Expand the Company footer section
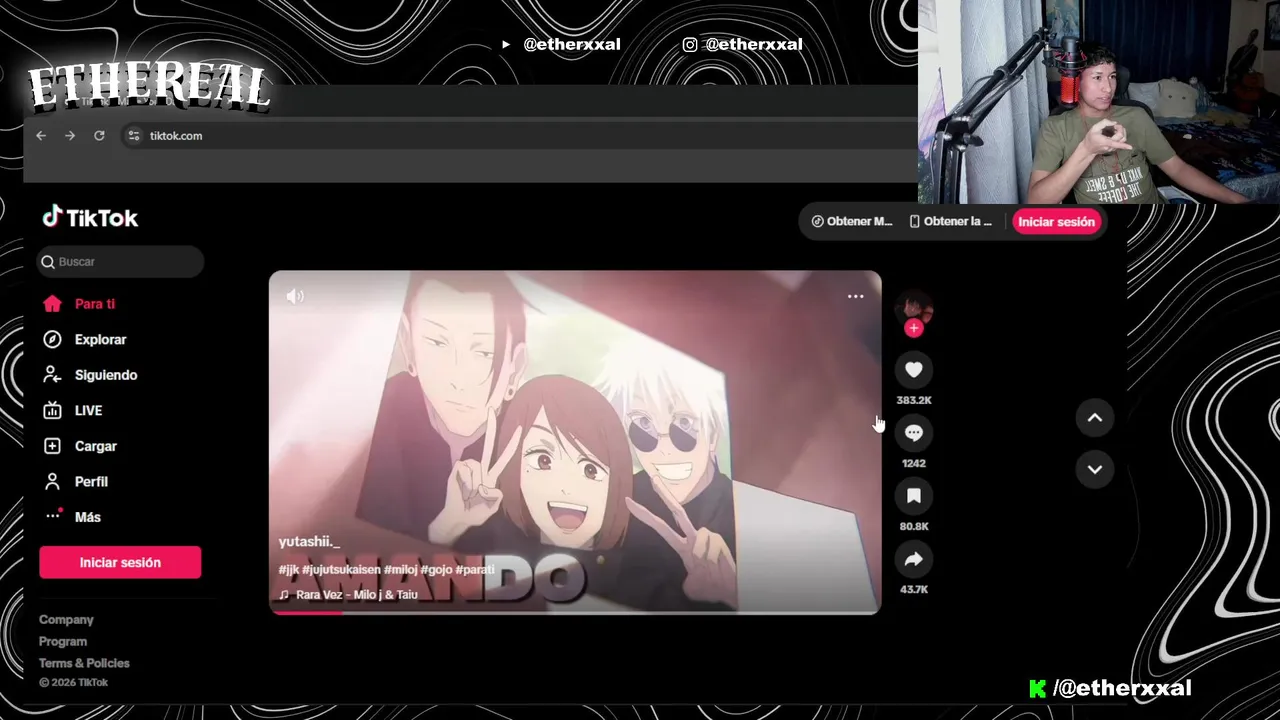This screenshot has height=720, width=1280. pyautogui.click(x=66, y=620)
